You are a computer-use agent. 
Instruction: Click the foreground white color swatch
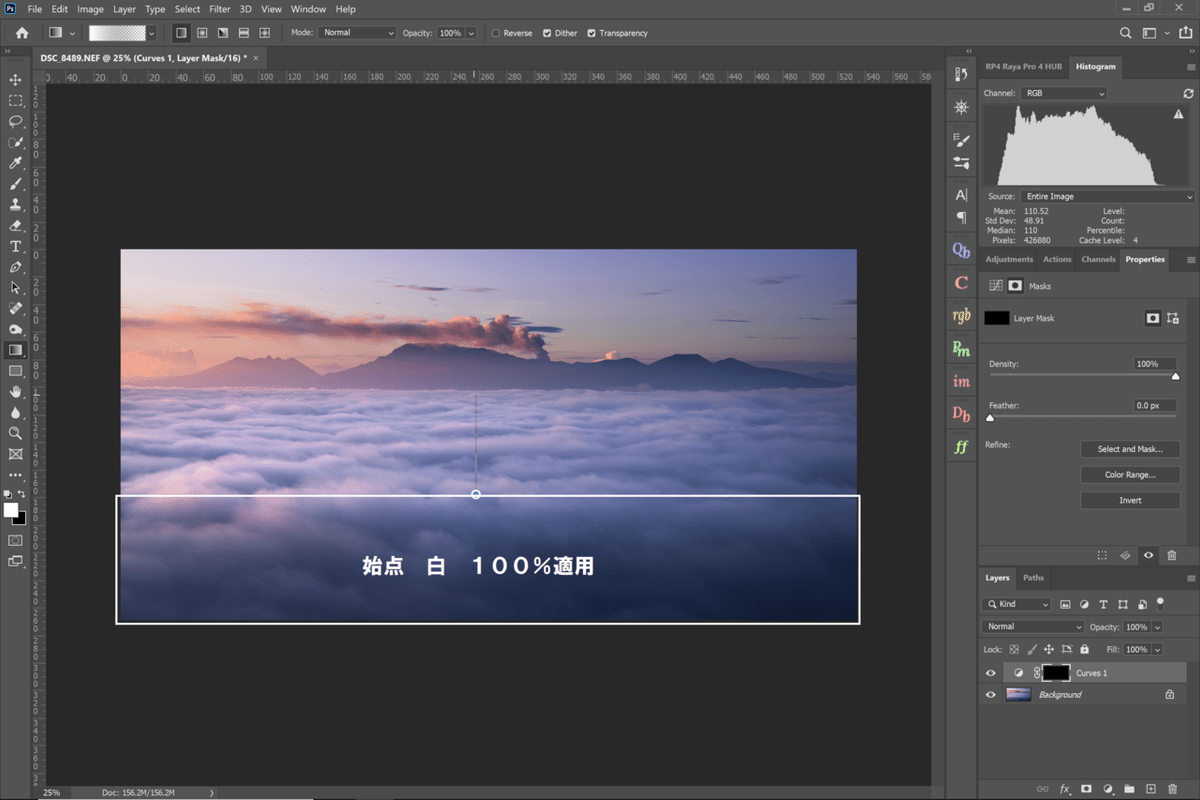[11, 510]
